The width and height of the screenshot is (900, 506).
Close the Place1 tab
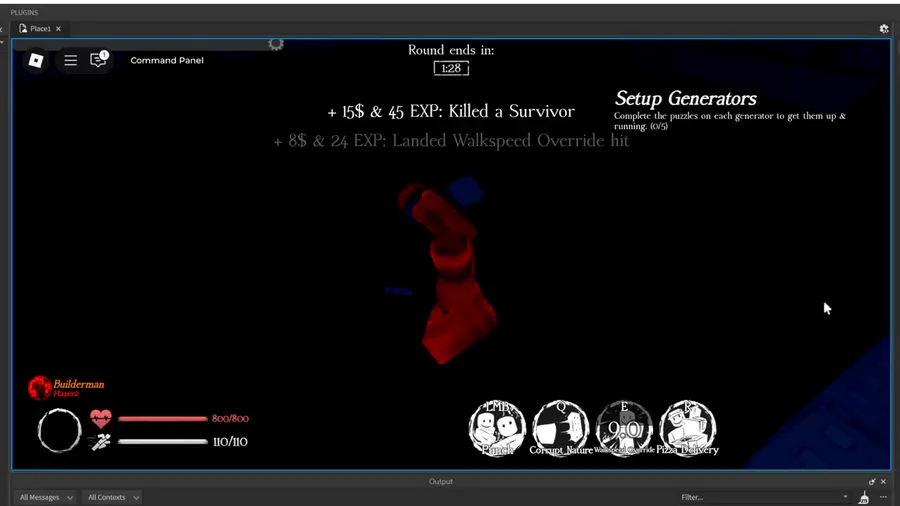point(58,29)
